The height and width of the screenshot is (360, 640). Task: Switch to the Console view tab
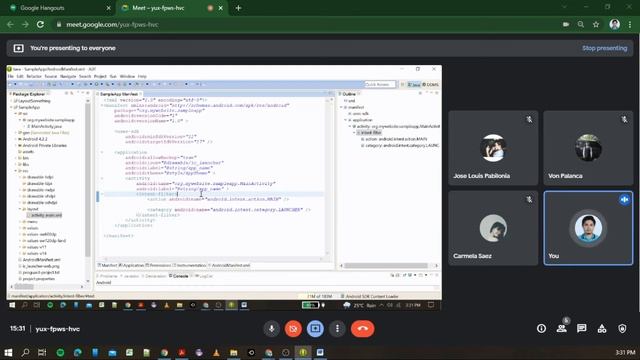coord(178,276)
